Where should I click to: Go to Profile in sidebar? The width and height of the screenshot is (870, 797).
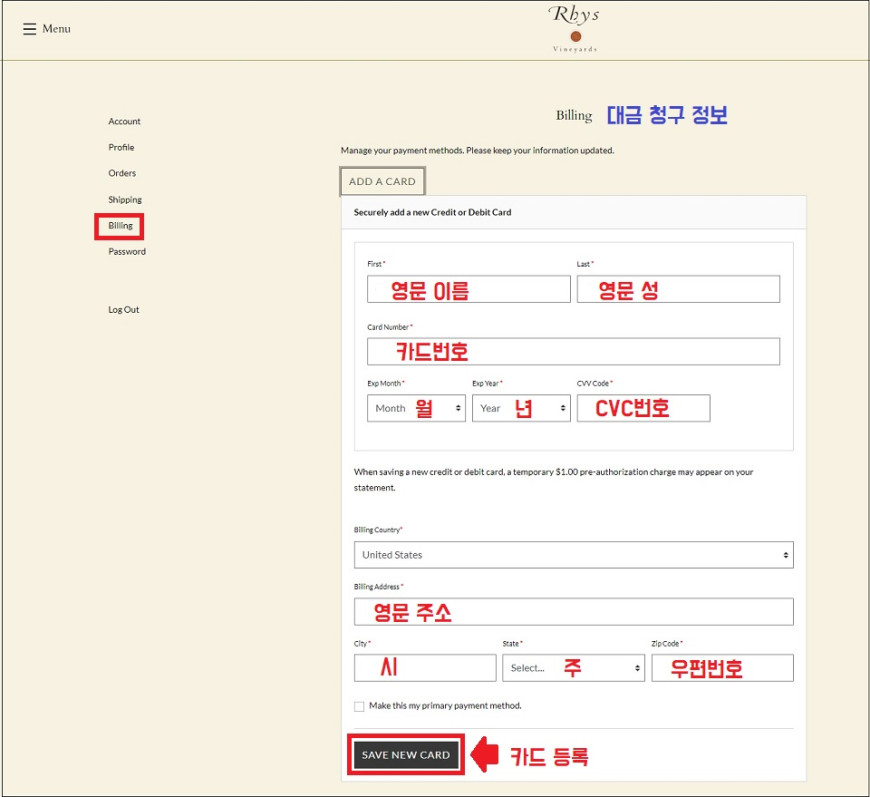(121, 147)
